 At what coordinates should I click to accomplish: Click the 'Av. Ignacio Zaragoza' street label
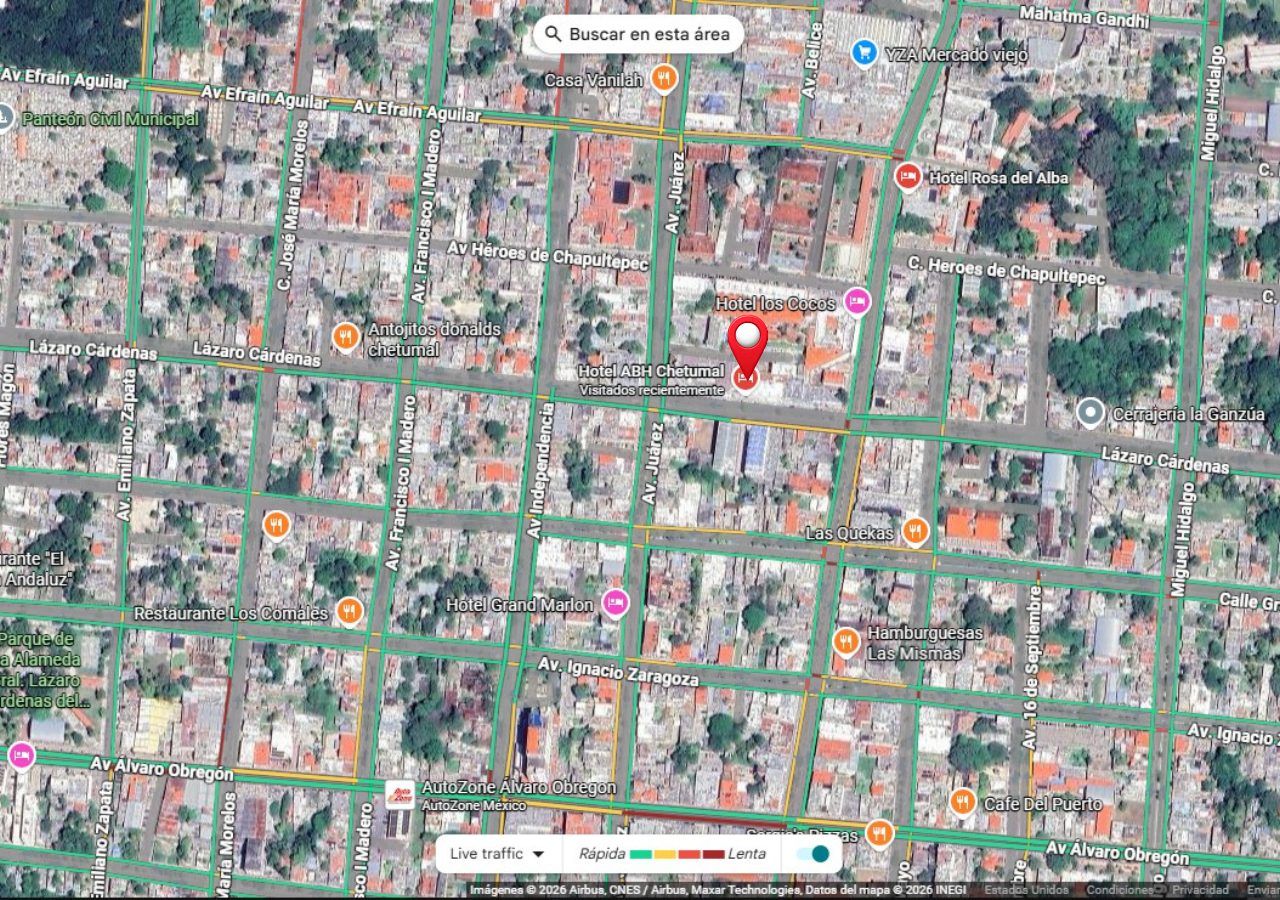pyautogui.click(x=618, y=670)
